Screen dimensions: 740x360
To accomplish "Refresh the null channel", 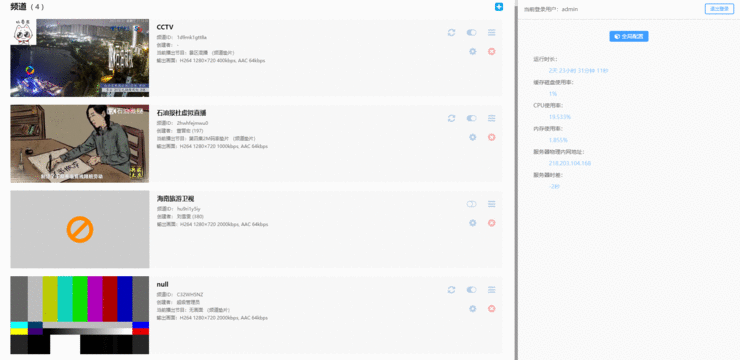I will coord(451,290).
